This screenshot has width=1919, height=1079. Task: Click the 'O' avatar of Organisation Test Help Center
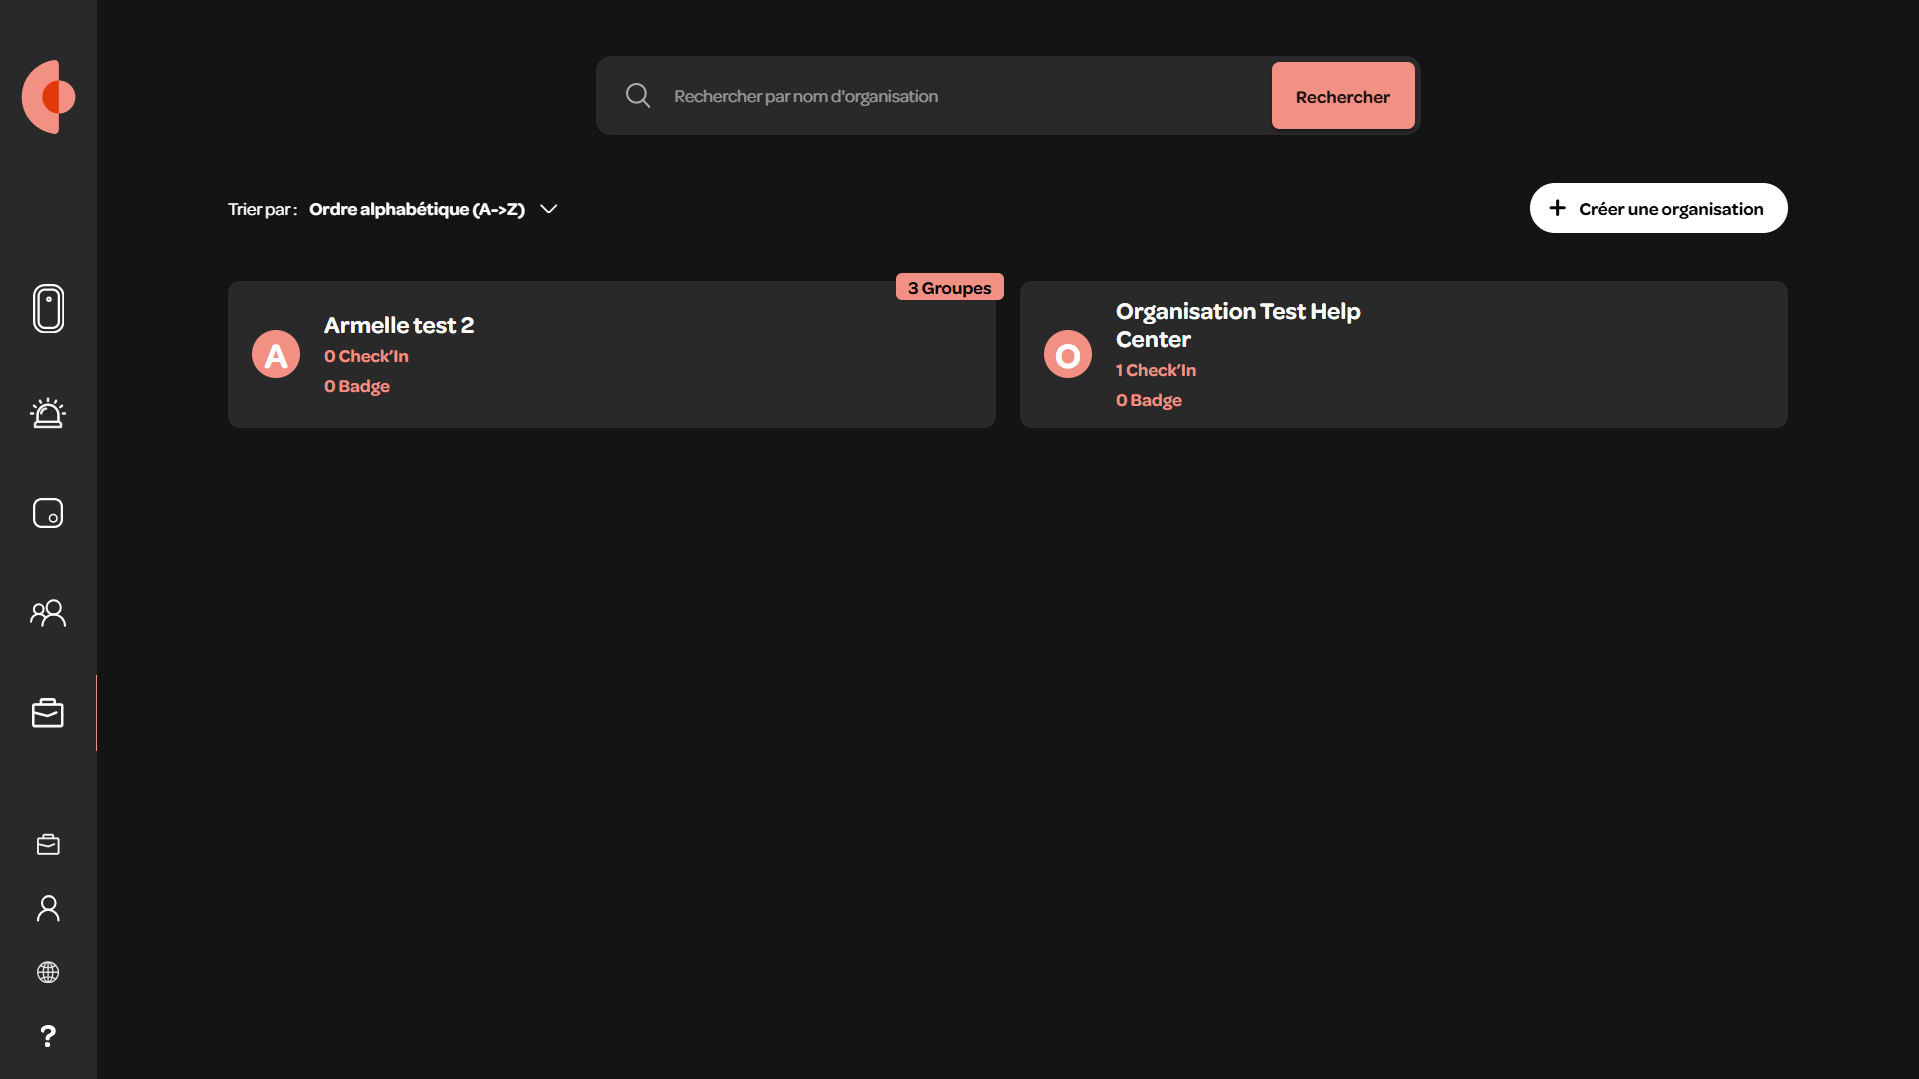[x=1068, y=354]
